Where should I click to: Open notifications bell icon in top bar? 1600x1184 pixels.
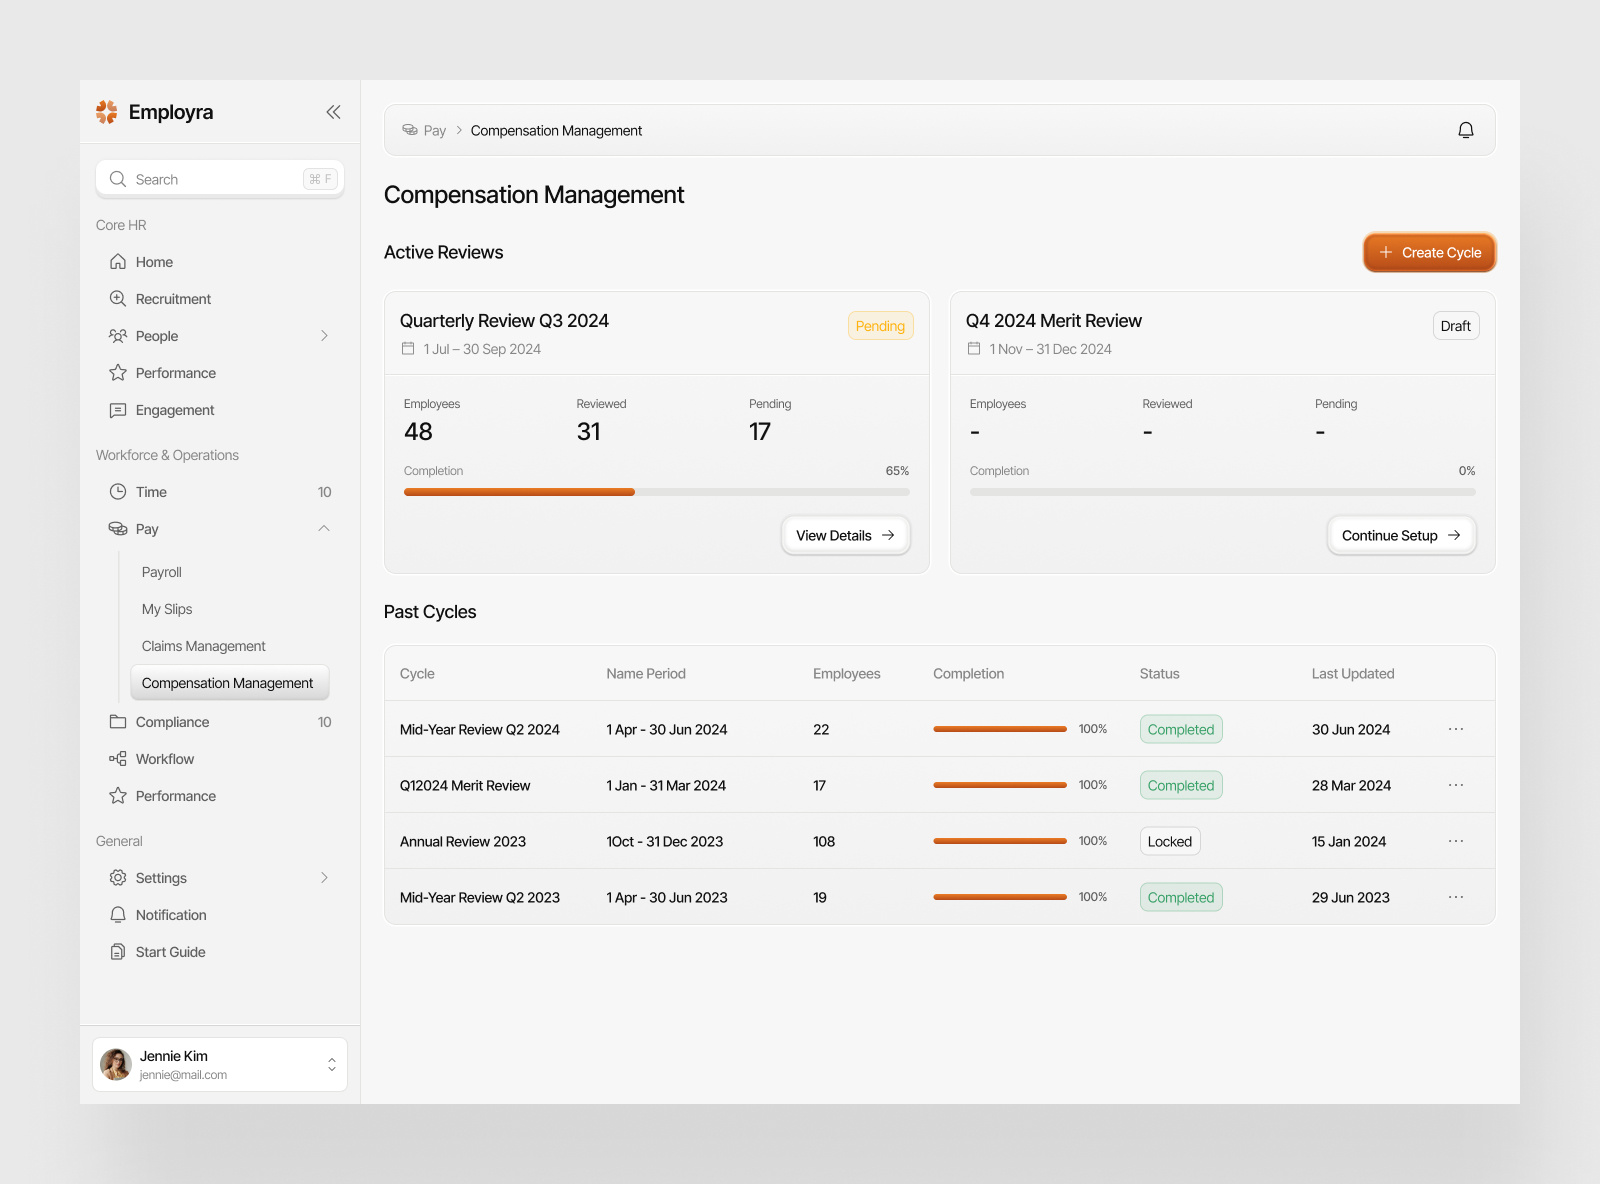pyautogui.click(x=1466, y=130)
